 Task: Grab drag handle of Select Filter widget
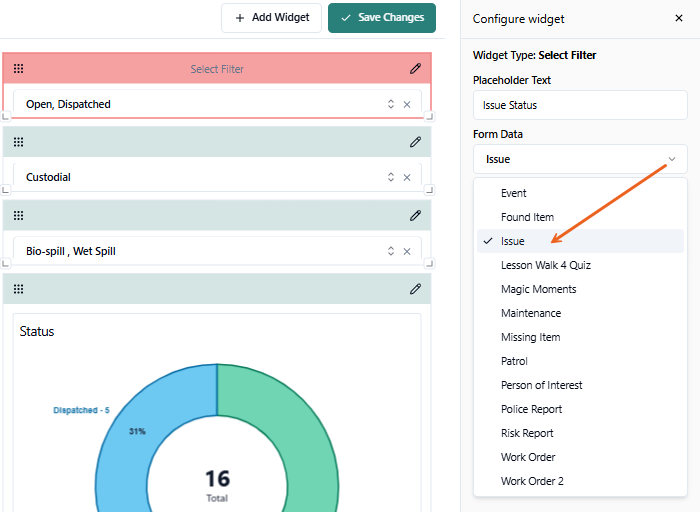click(18, 69)
